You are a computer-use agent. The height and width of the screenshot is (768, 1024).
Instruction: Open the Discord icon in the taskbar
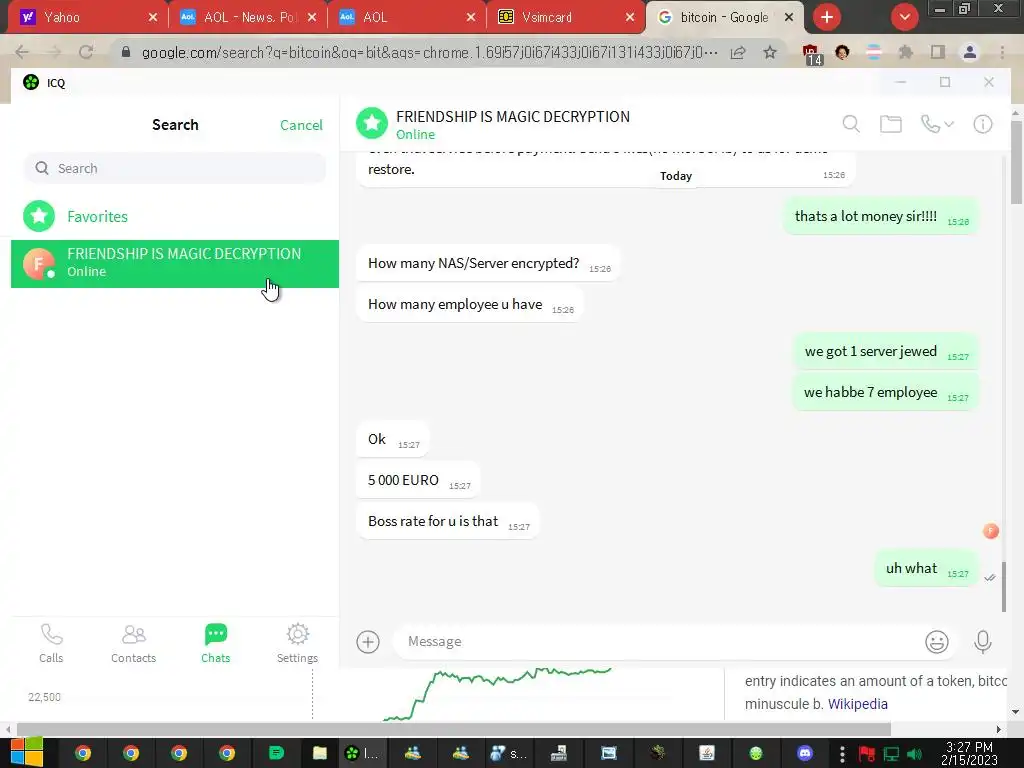tap(805, 753)
